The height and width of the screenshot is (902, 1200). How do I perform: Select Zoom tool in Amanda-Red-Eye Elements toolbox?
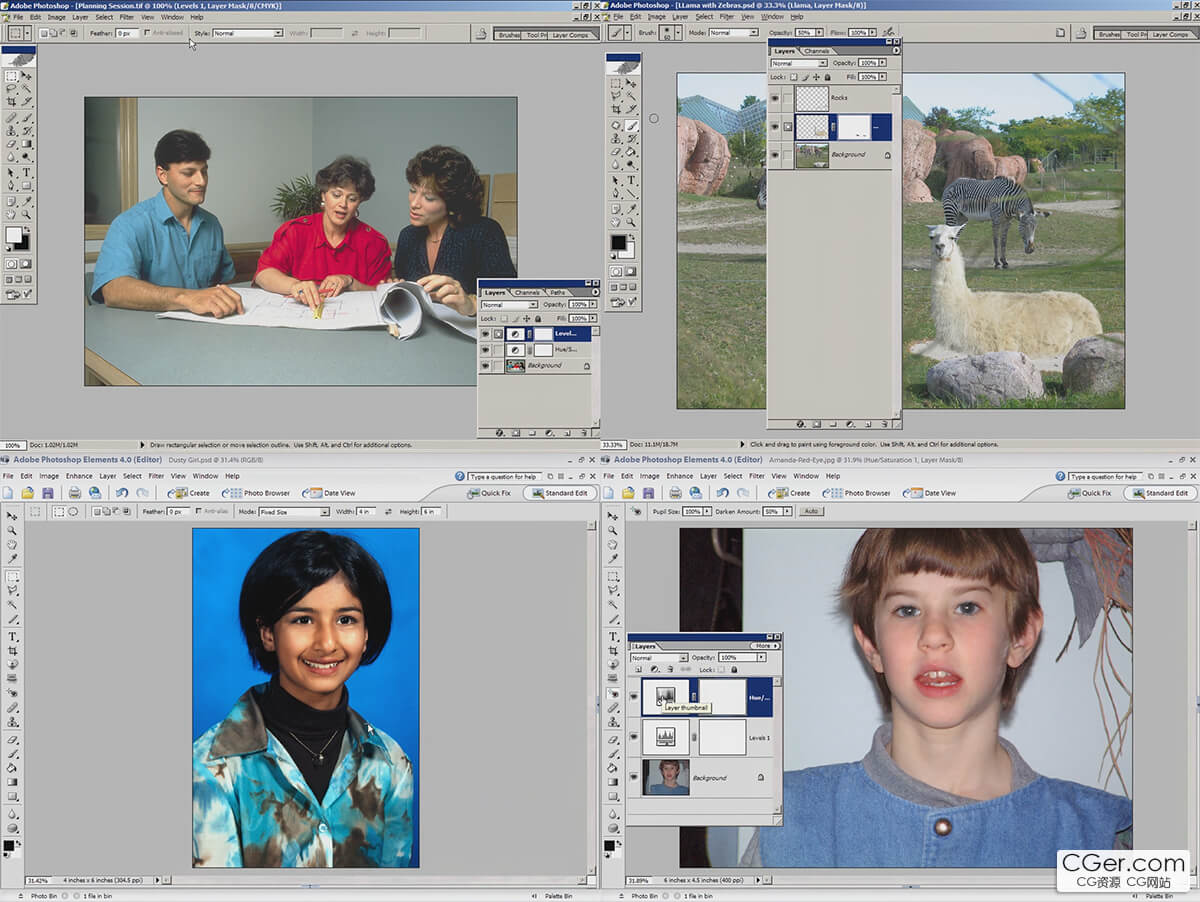click(613, 530)
